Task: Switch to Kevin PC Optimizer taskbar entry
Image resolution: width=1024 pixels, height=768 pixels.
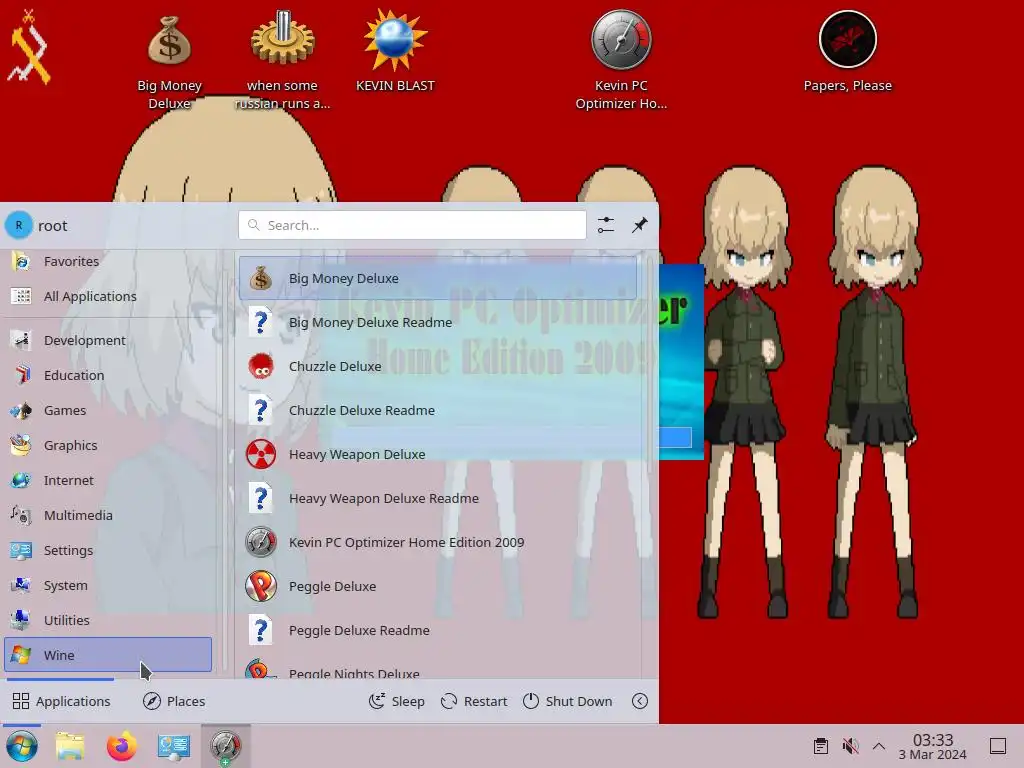Action: tap(225, 746)
